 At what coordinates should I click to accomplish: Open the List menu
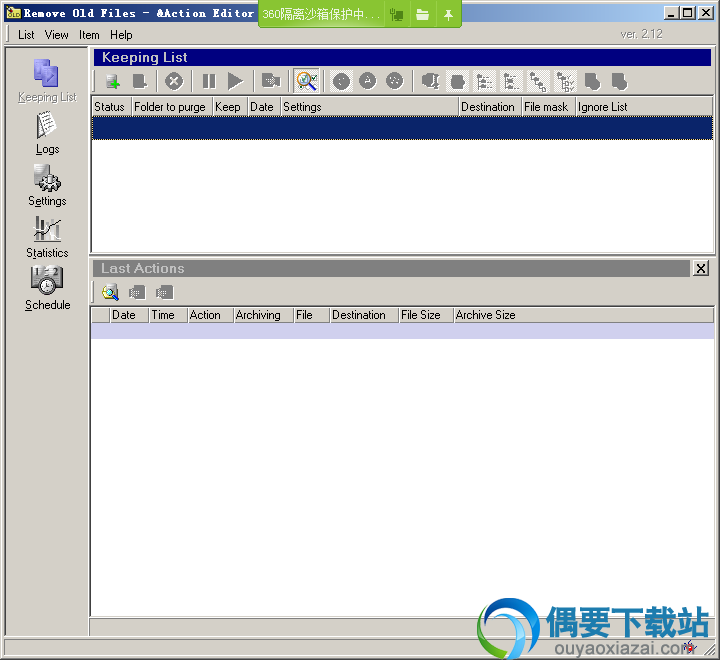26,35
